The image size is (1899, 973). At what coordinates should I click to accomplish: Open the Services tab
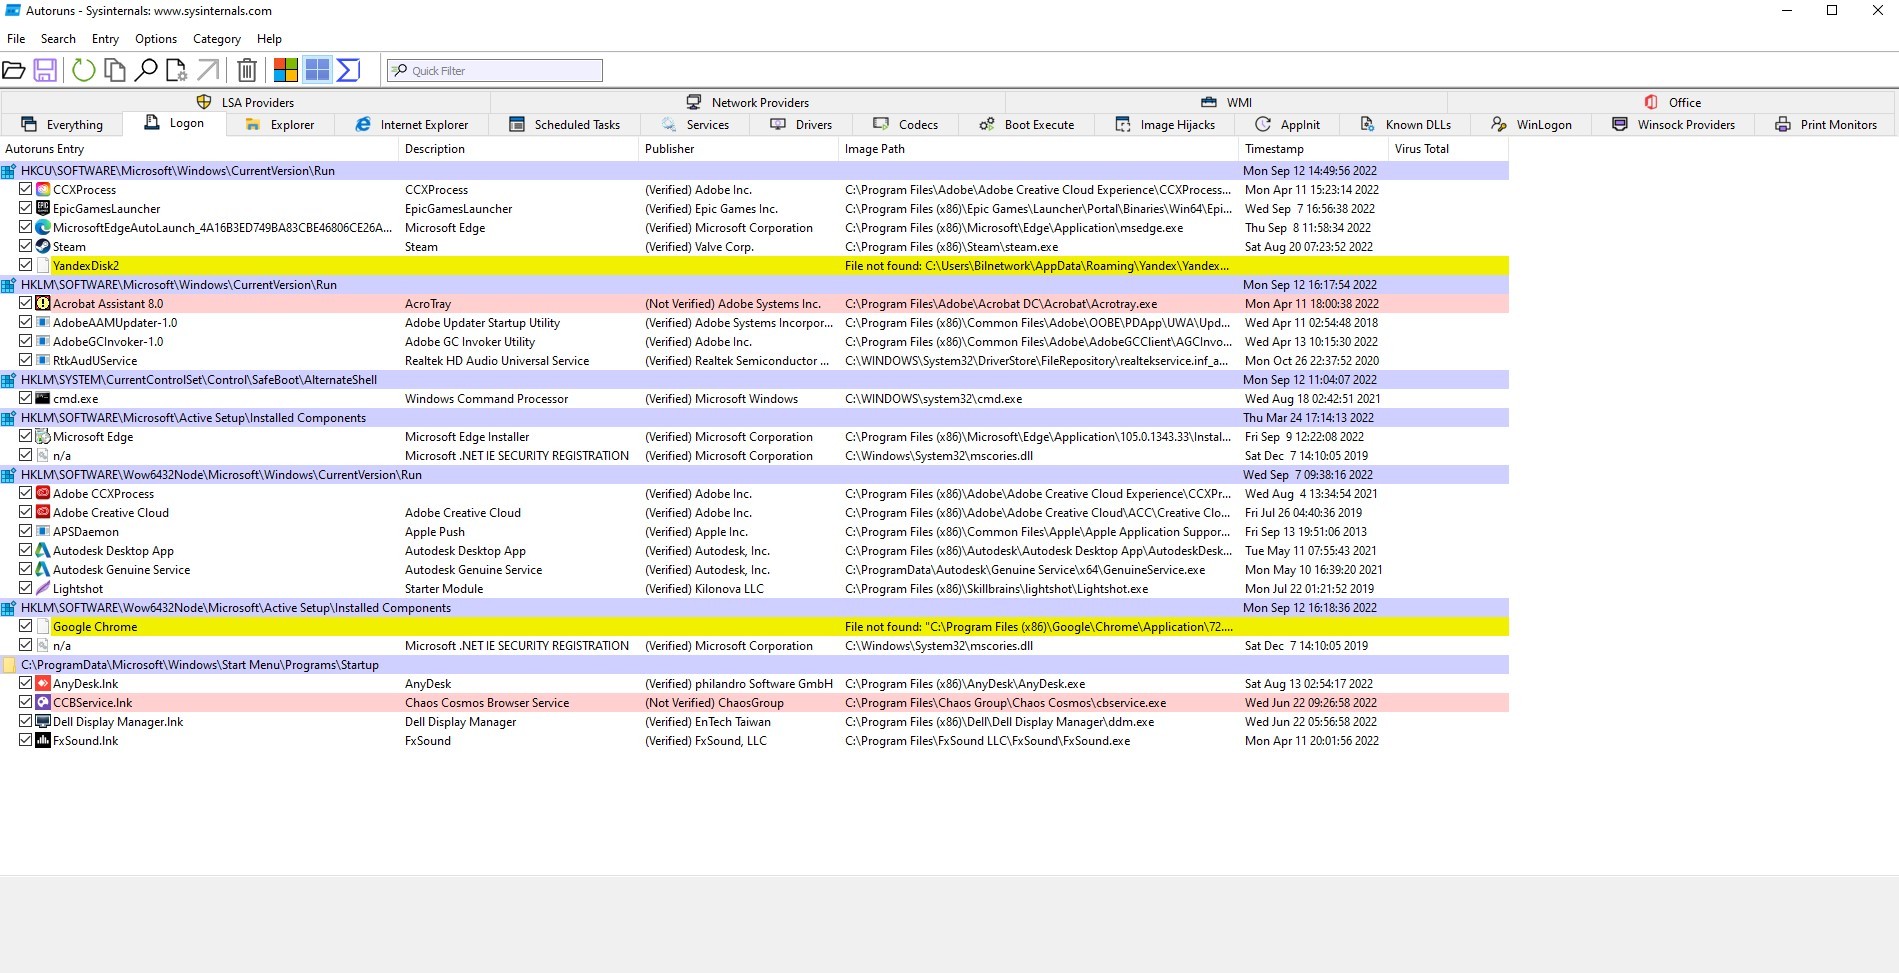(x=695, y=125)
